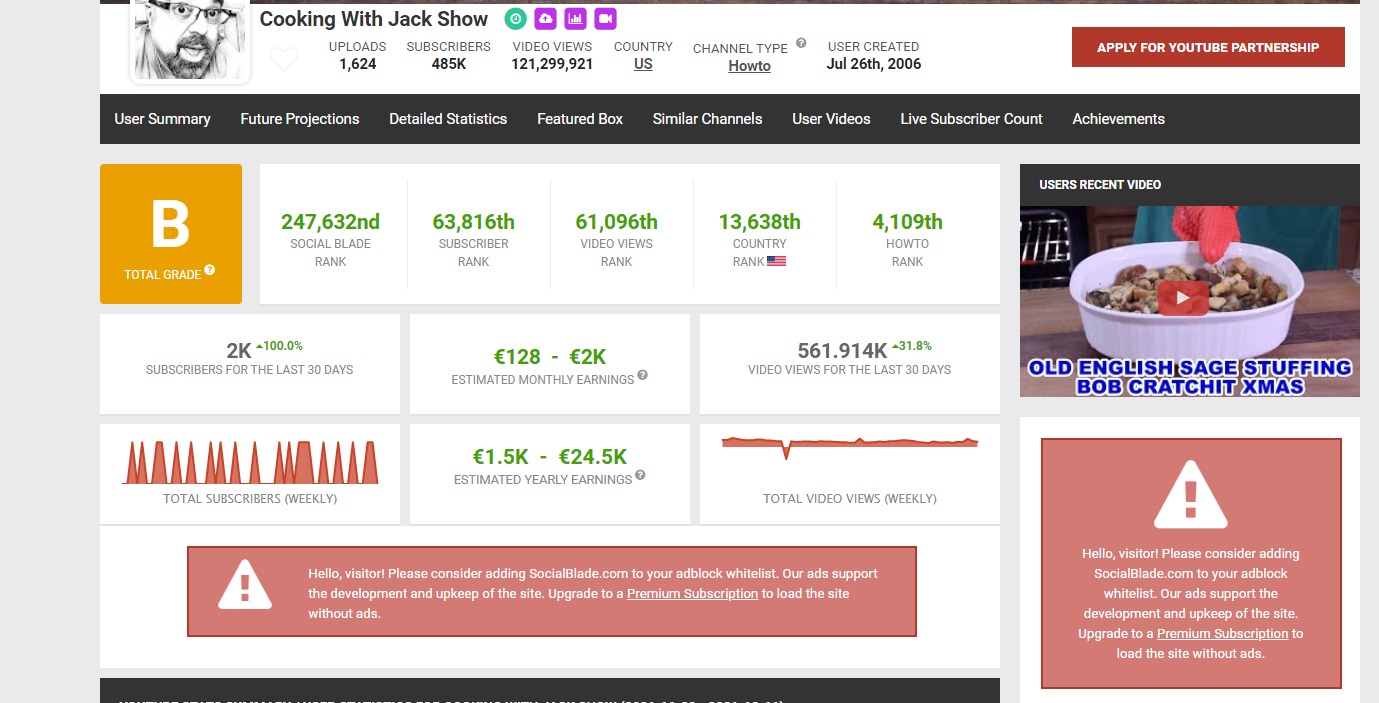Follow the US country link

tap(643, 64)
